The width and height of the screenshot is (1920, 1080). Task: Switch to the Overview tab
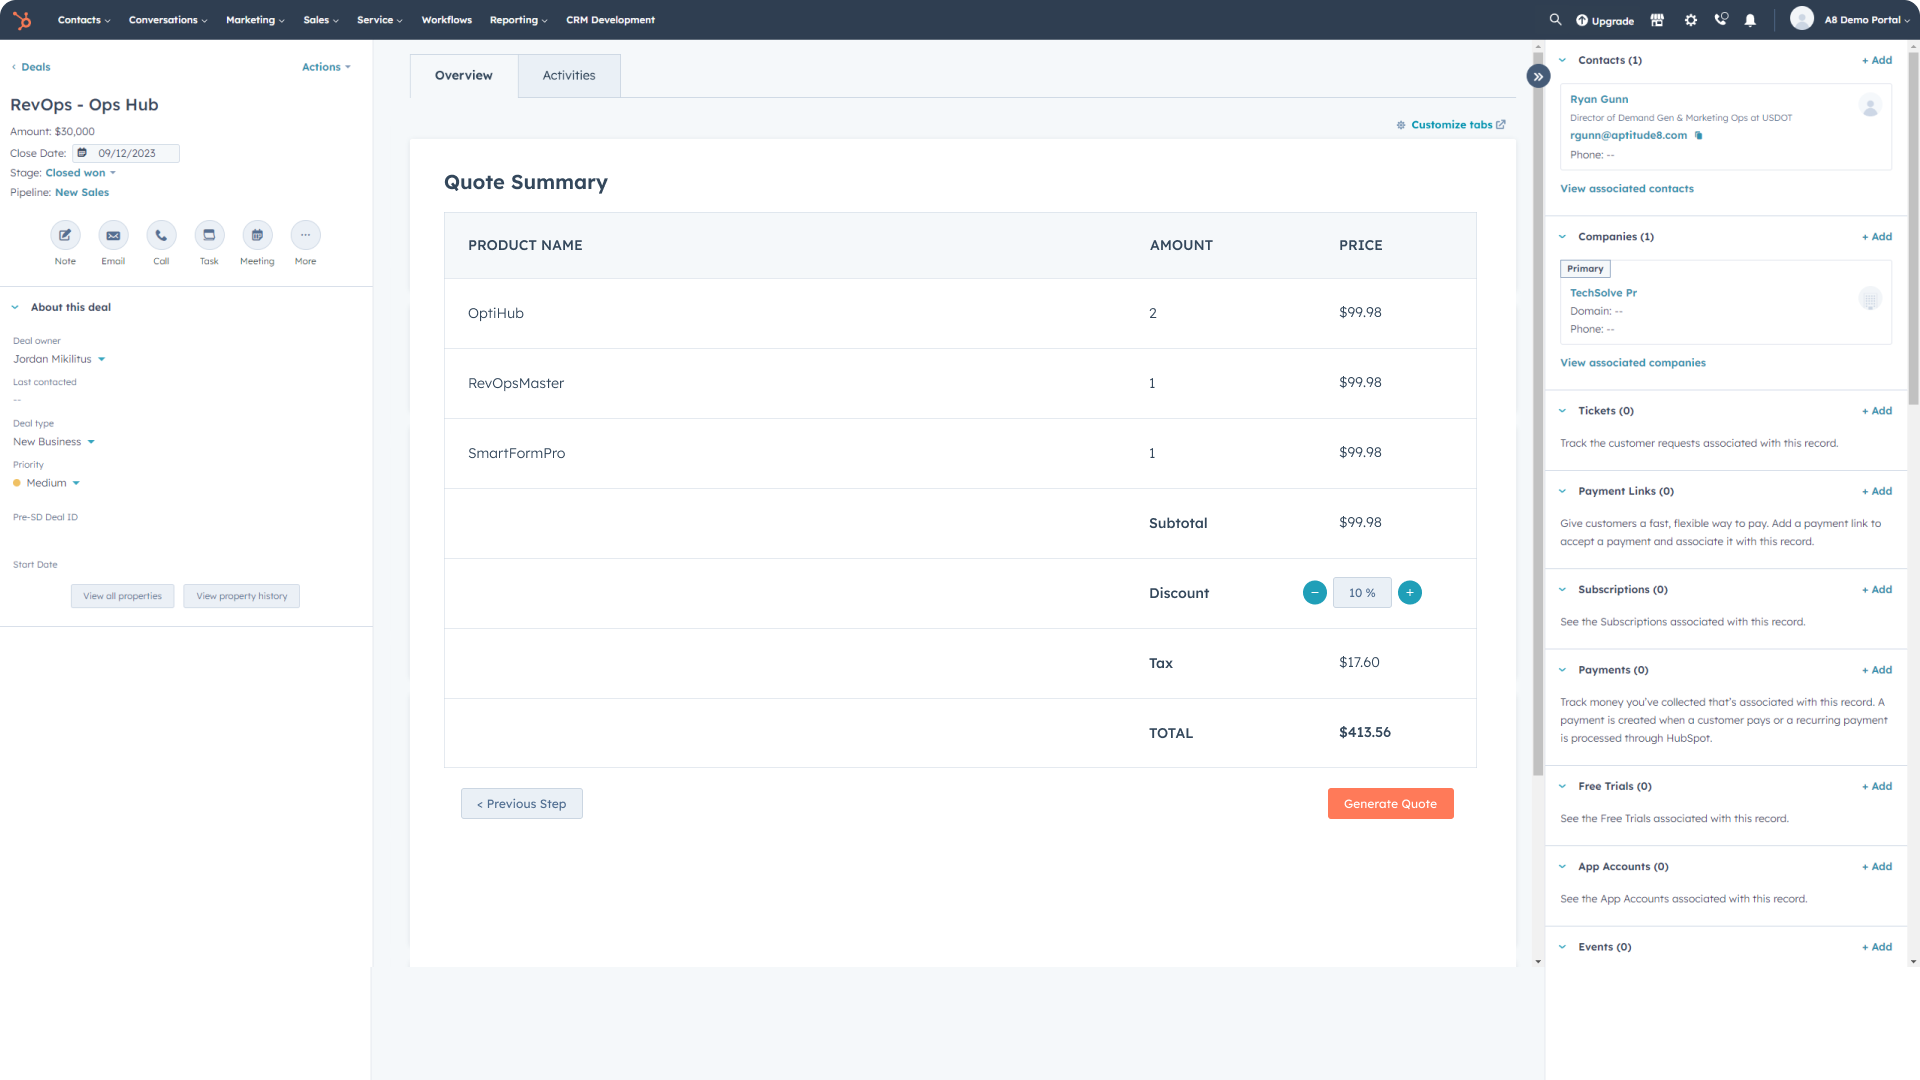[x=464, y=76]
